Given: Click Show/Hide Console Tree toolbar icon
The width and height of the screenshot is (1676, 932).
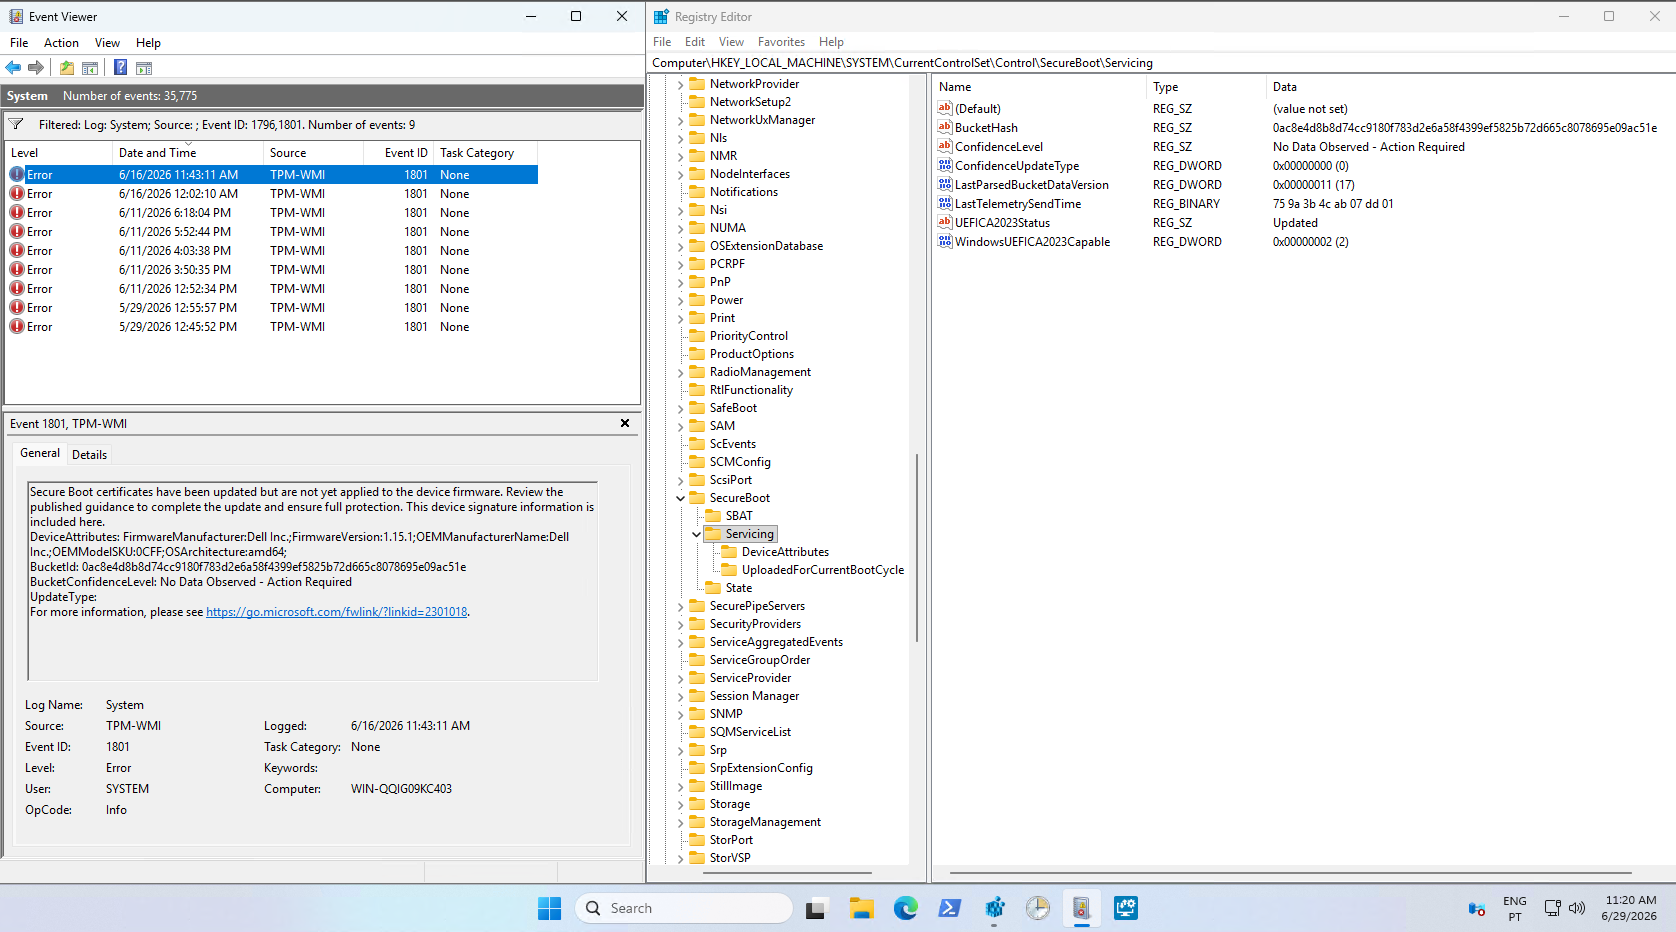Looking at the screenshot, I should 90,68.
